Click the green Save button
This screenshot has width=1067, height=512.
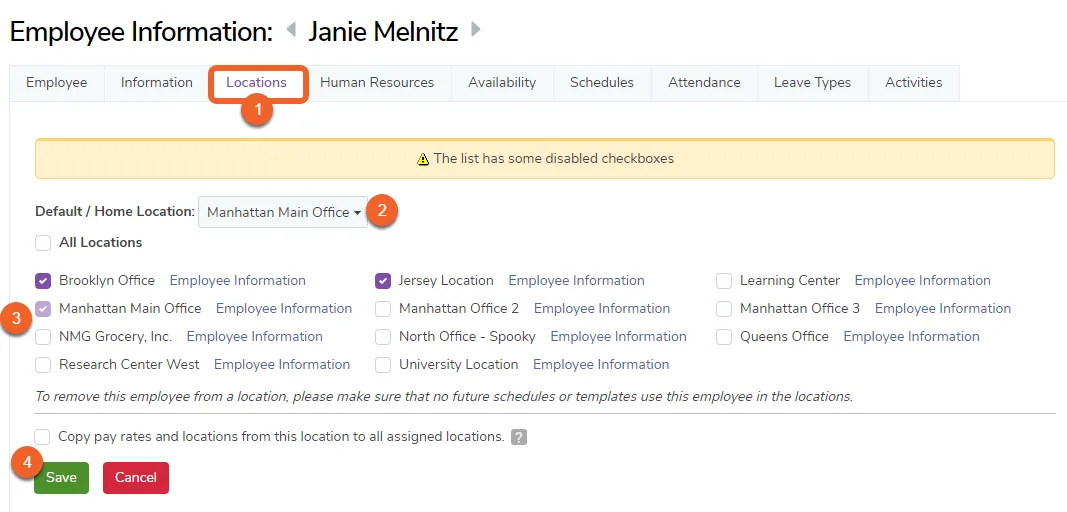click(61, 478)
